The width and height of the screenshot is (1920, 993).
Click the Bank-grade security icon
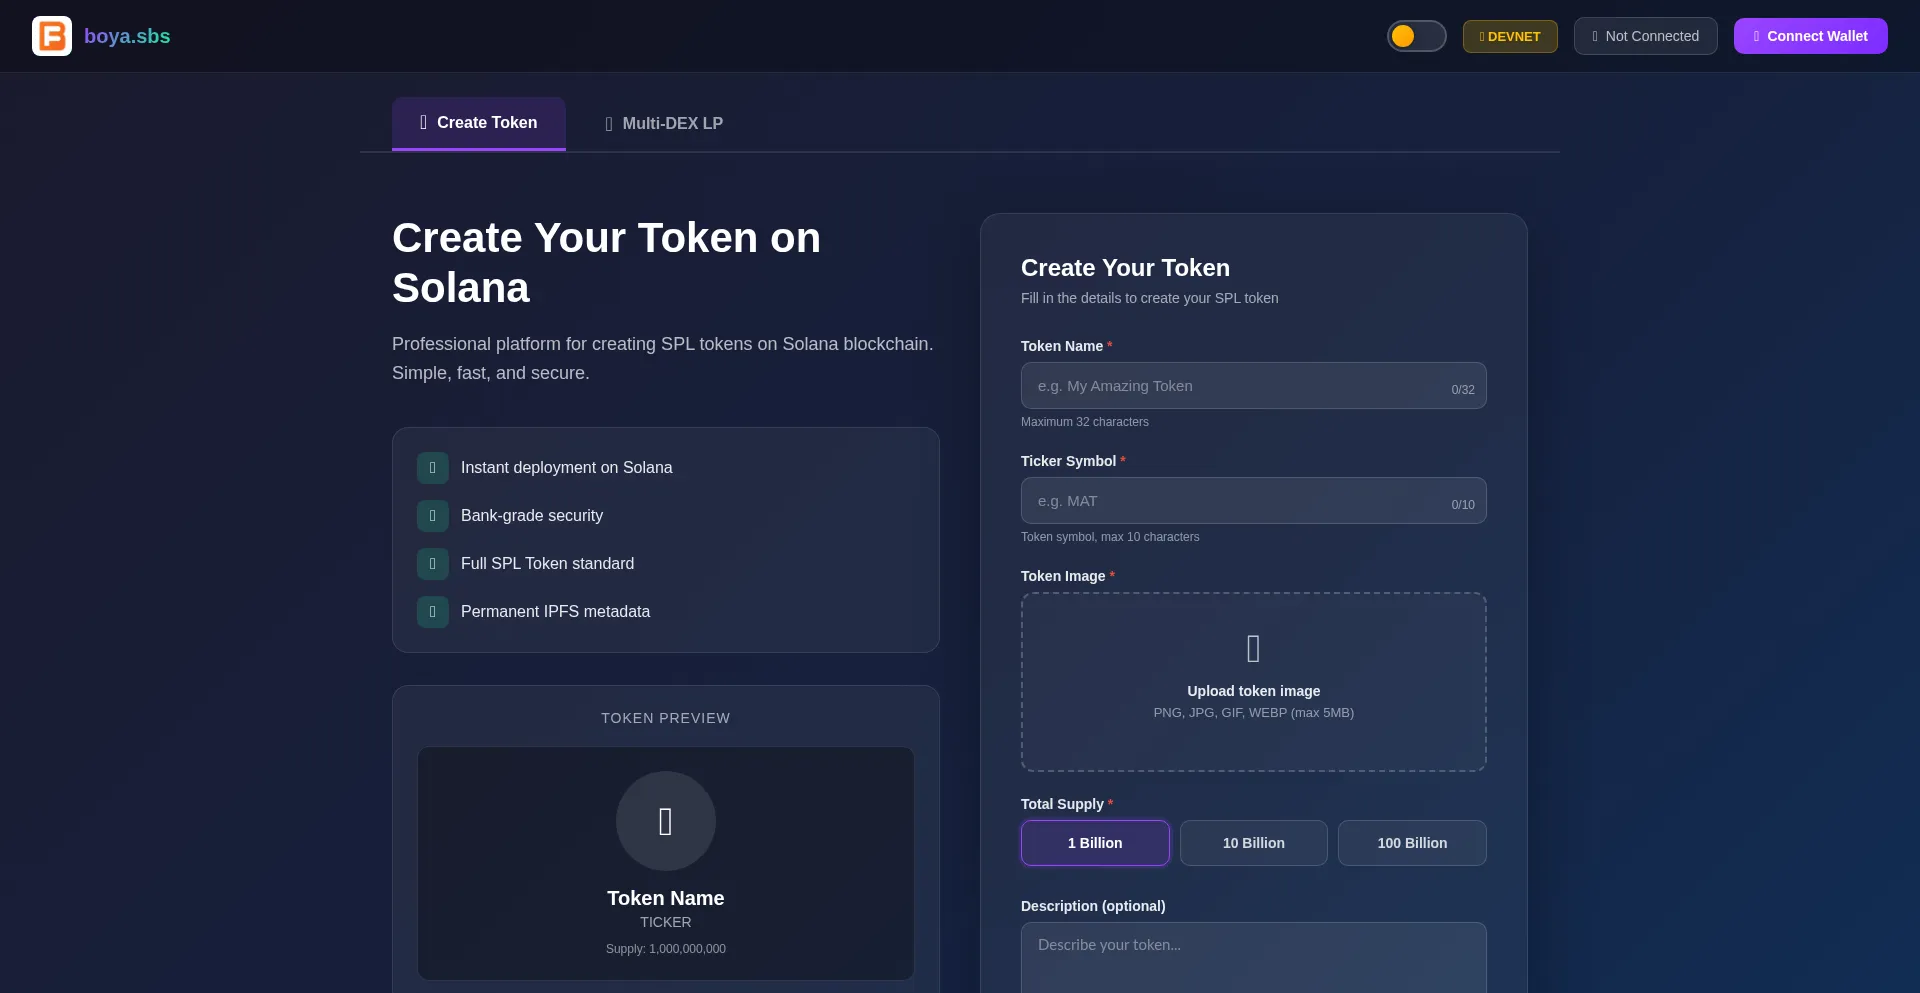[433, 516]
